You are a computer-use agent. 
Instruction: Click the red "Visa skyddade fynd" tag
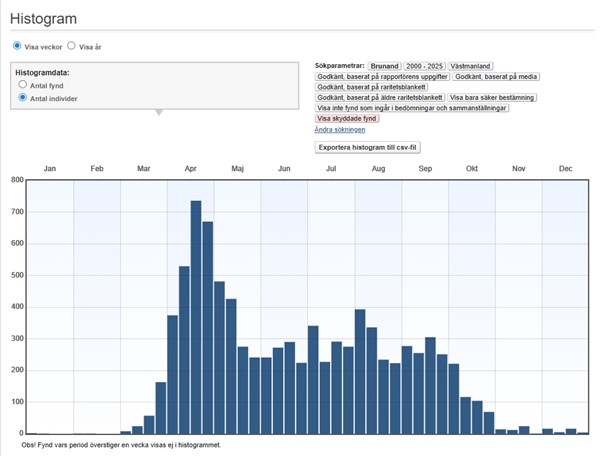(x=347, y=118)
